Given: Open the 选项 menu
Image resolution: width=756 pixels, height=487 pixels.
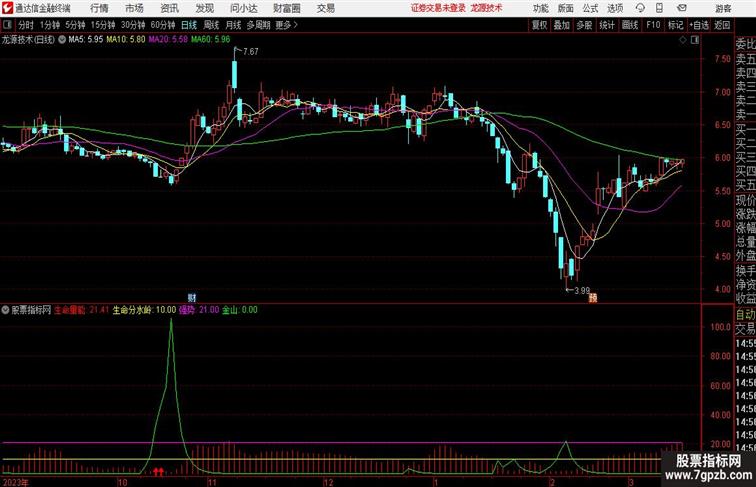Looking at the screenshot, I should [x=615, y=8].
